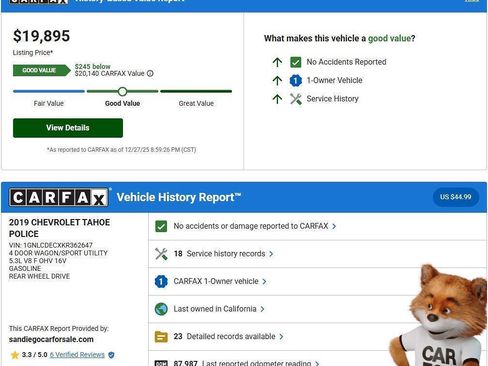Click the GOOD VALUE green badge
This screenshot has height=366, width=488.
tap(42, 70)
